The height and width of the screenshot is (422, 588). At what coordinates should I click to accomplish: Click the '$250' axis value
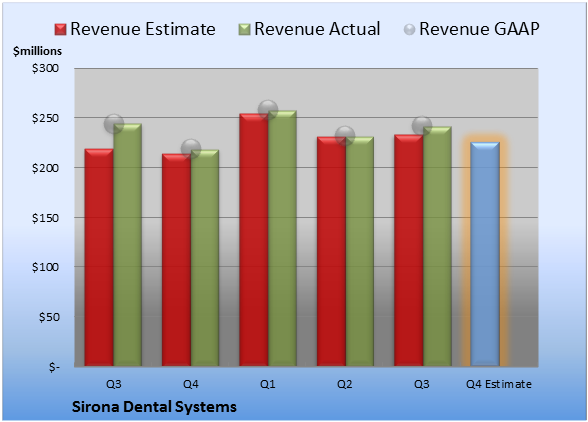pos(45,118)
